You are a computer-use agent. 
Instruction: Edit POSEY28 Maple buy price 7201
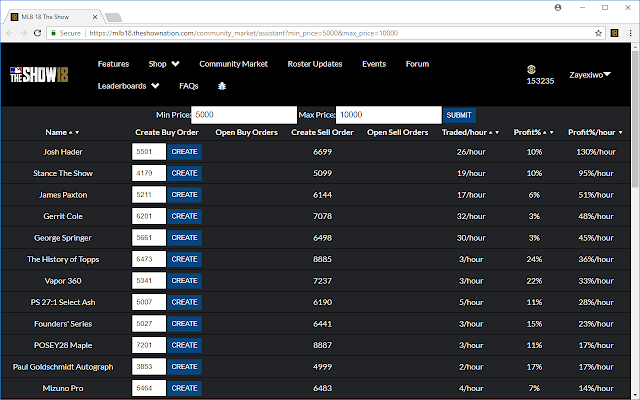pos(149,345)
